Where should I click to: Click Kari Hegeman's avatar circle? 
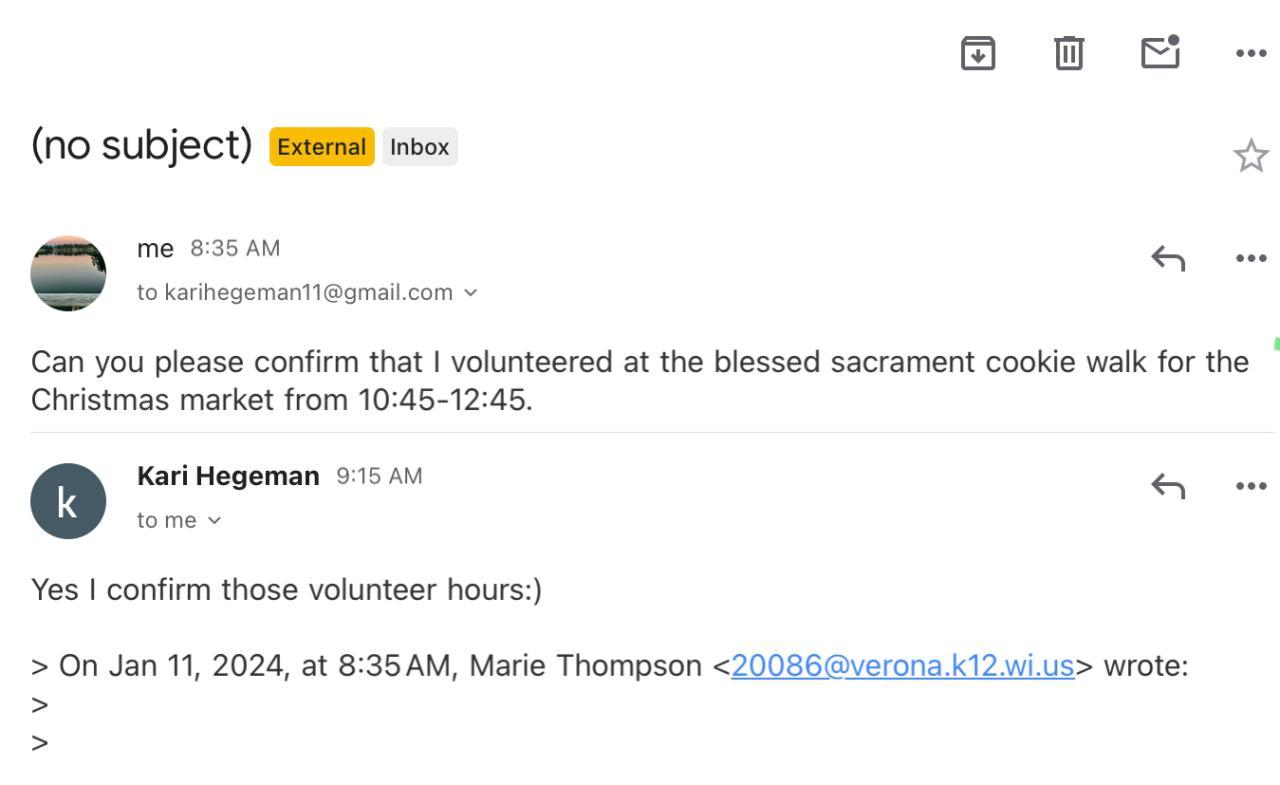tap(68, 501)
